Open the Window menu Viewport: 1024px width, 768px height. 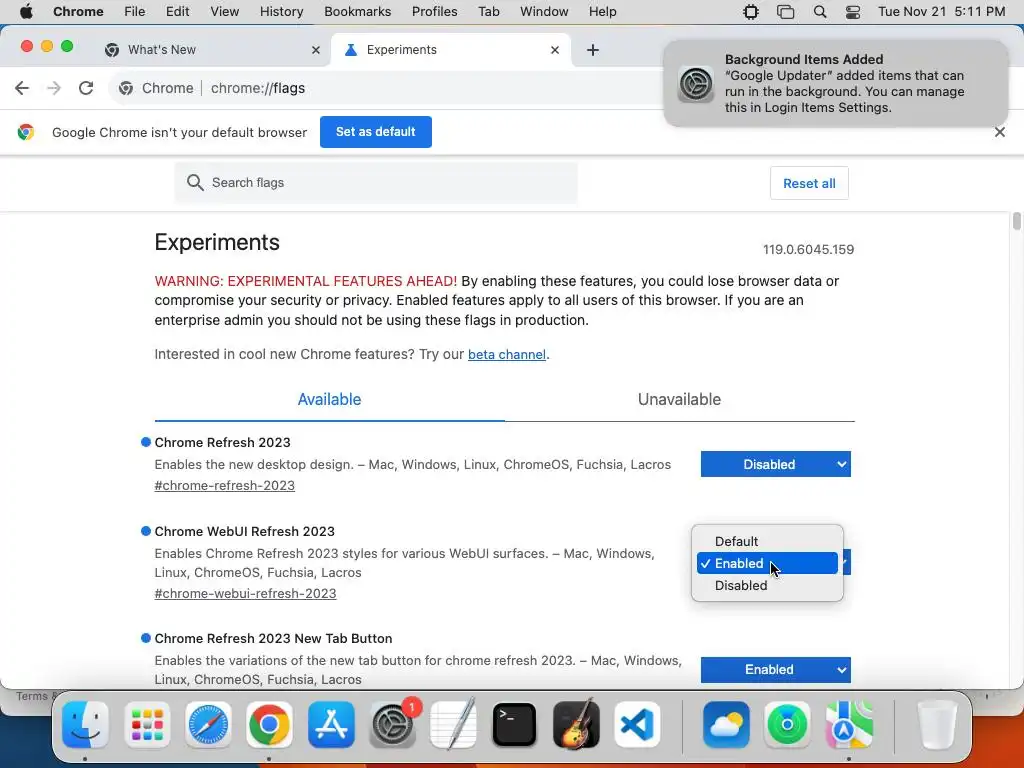point(544,12)
